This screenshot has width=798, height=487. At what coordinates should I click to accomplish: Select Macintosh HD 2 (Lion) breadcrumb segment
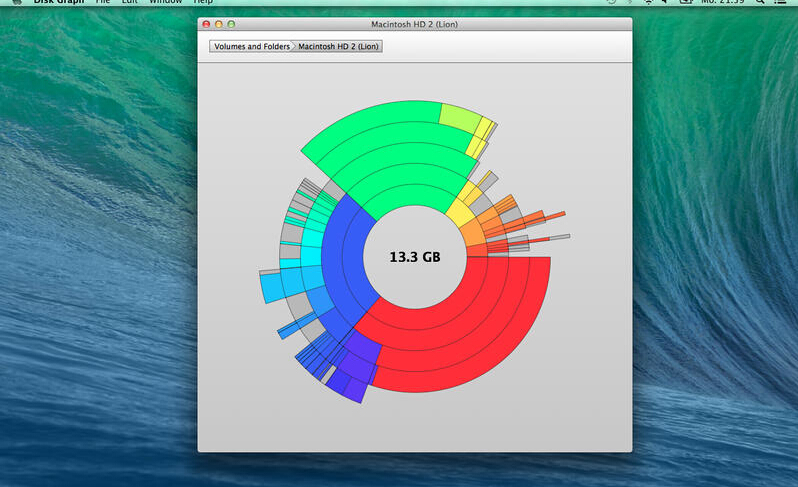pyautogui.click(x=338, y=46)
